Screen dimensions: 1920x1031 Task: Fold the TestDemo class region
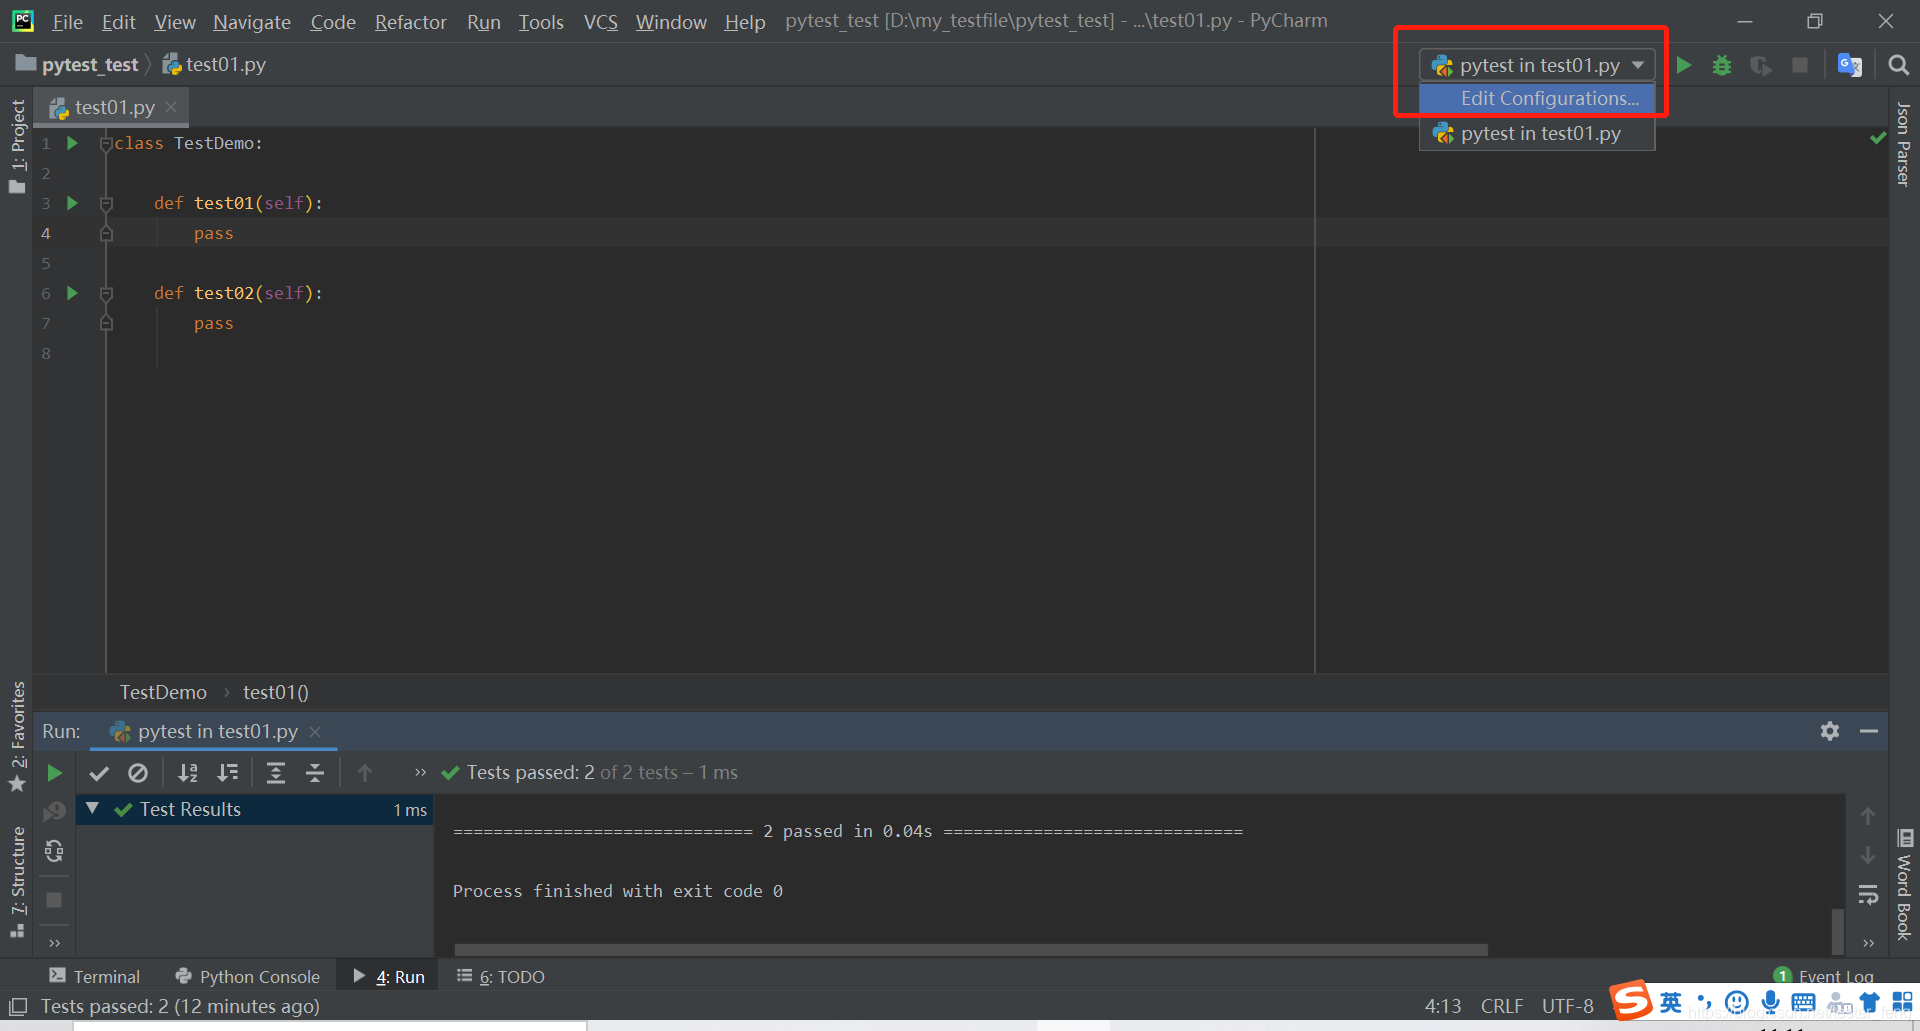coord(106,144)
